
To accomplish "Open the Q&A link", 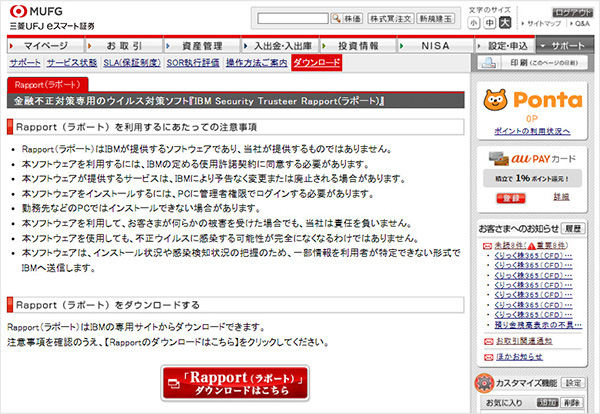I will [x=580, y=24].
